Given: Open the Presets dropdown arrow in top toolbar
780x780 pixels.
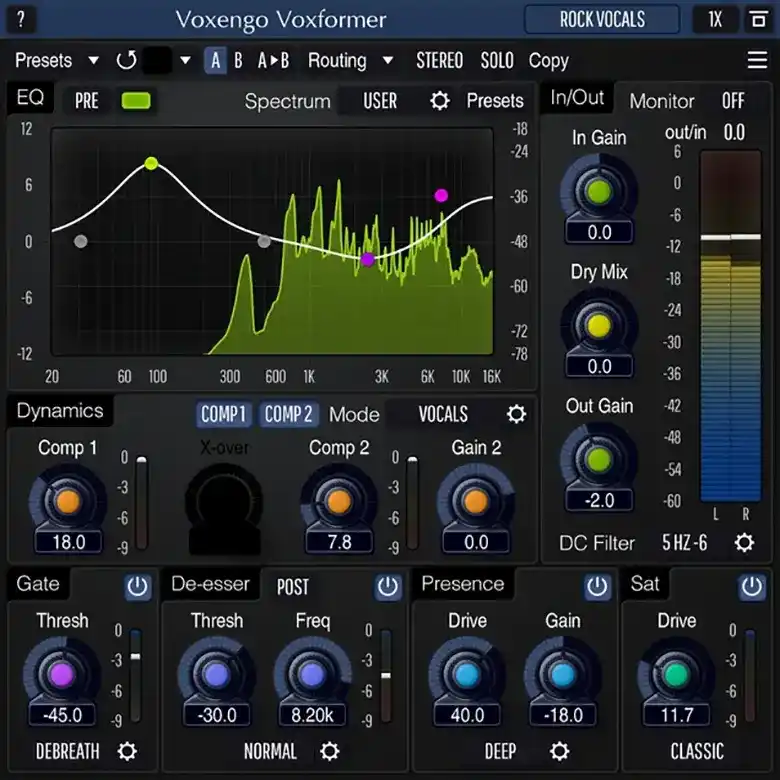Looking at the screenshot, I should point(93,61).
